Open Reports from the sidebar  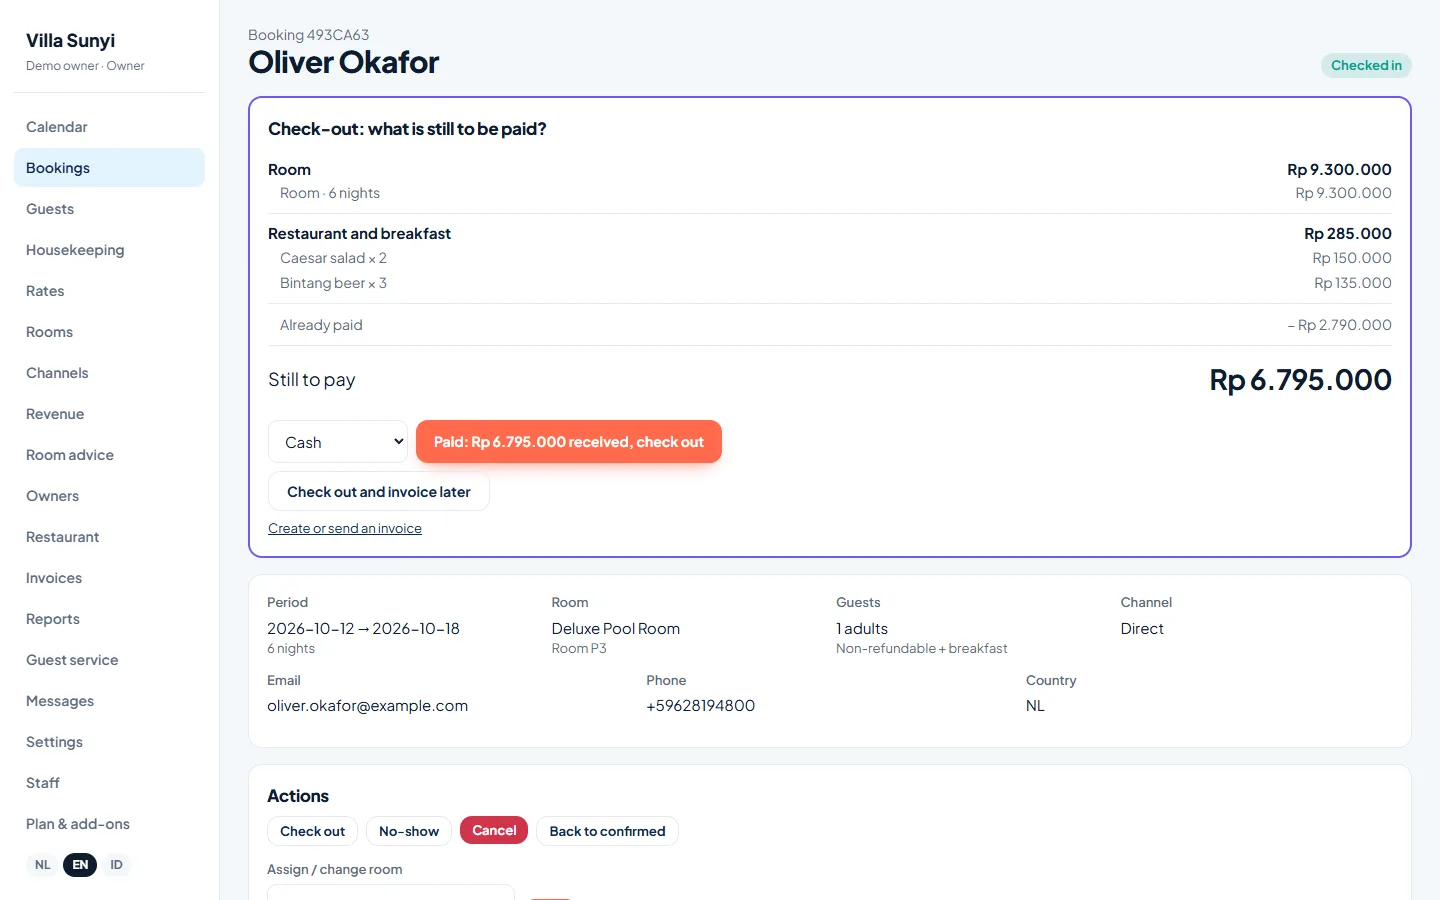coord(109,619)
